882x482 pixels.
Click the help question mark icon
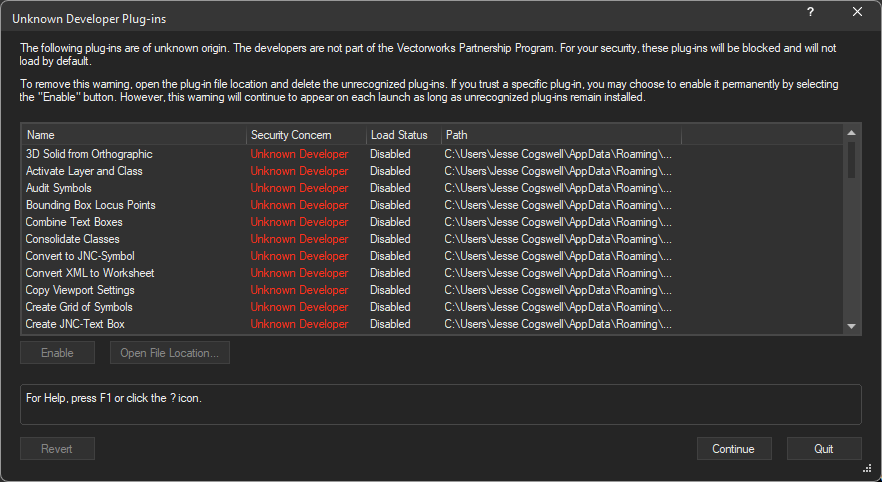[x=810, y=12]
